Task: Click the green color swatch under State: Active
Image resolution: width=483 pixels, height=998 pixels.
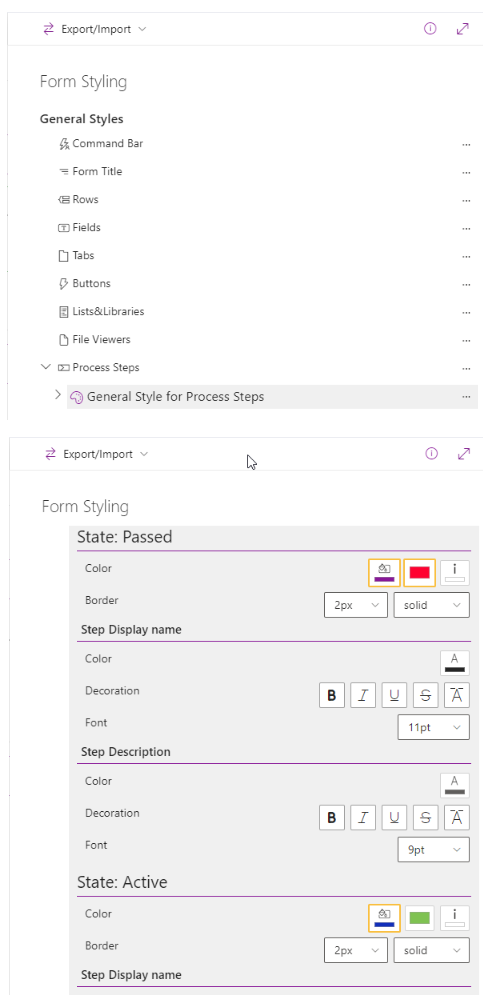Action: pos(419,918)
